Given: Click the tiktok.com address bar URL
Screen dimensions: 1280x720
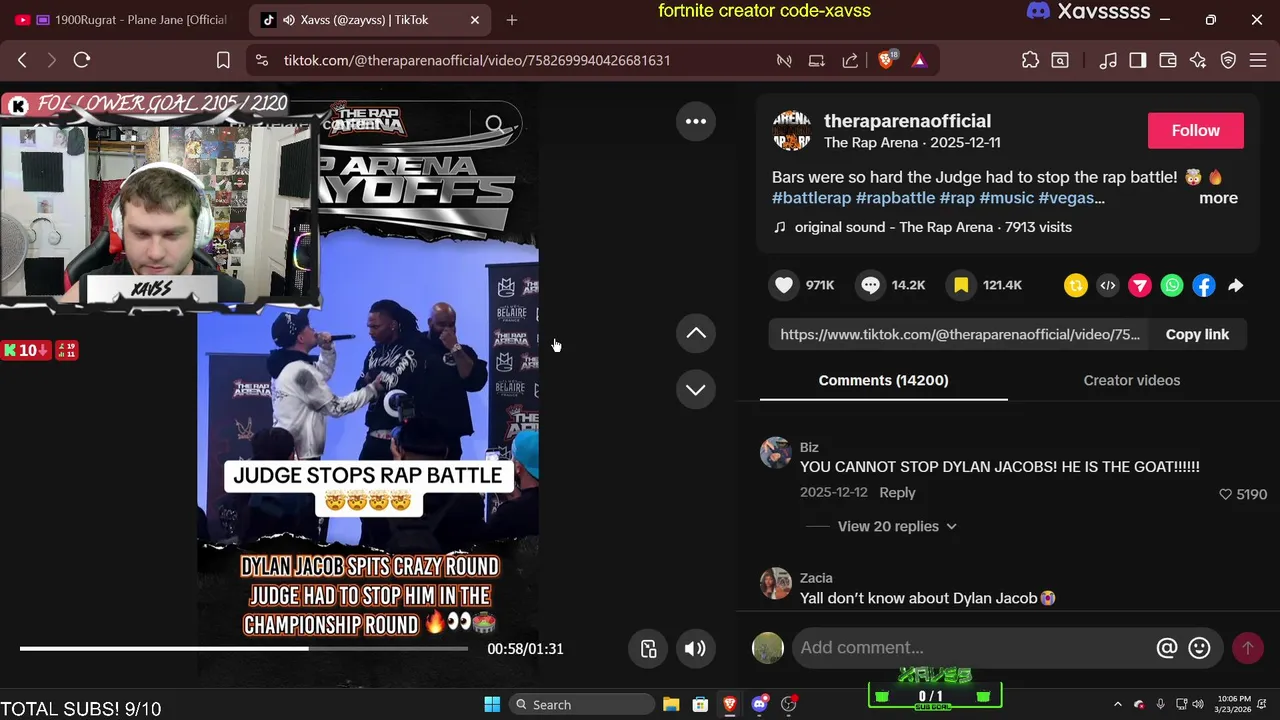Looking at the screenshot, I should (x=477, y=60).
